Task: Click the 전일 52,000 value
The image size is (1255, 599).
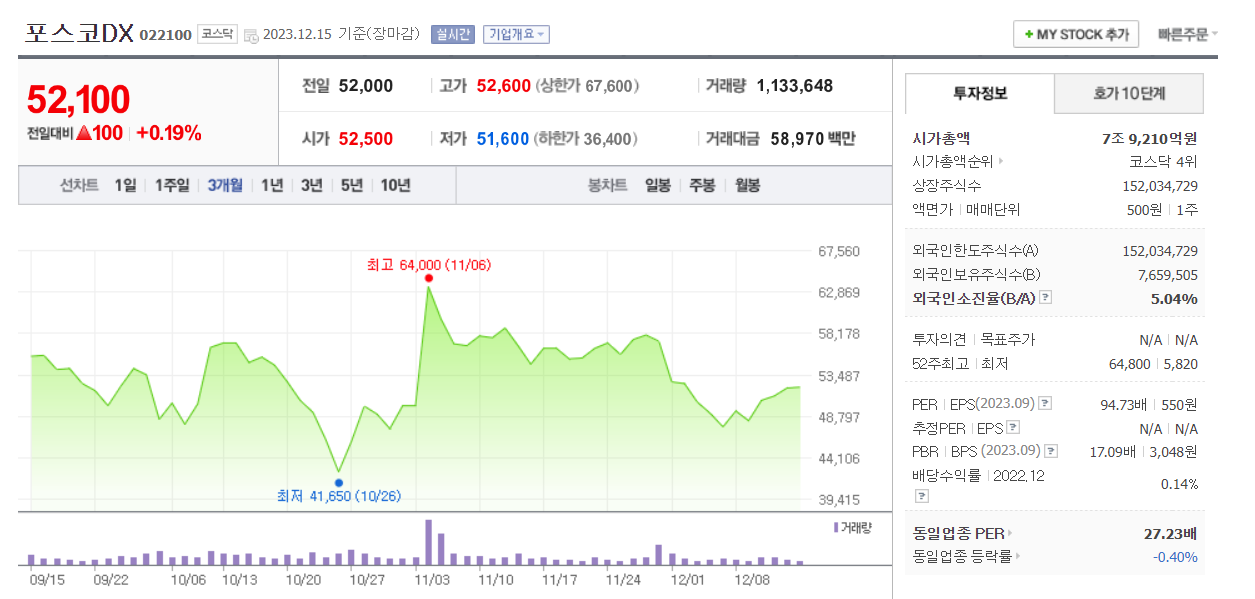Action: tap(366, 86)
